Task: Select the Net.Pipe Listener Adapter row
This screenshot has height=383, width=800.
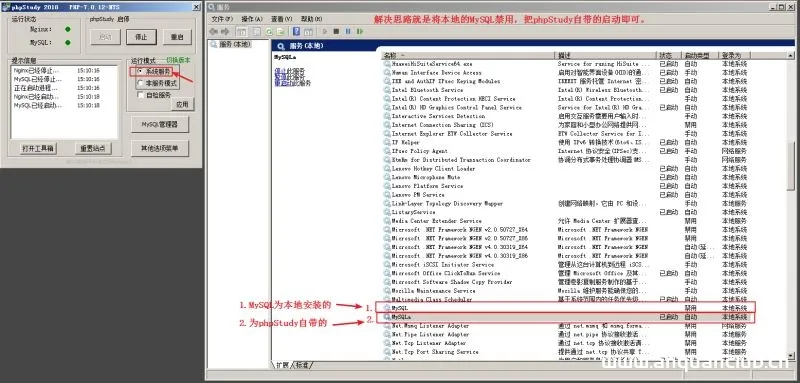Action: coord(565,335)
